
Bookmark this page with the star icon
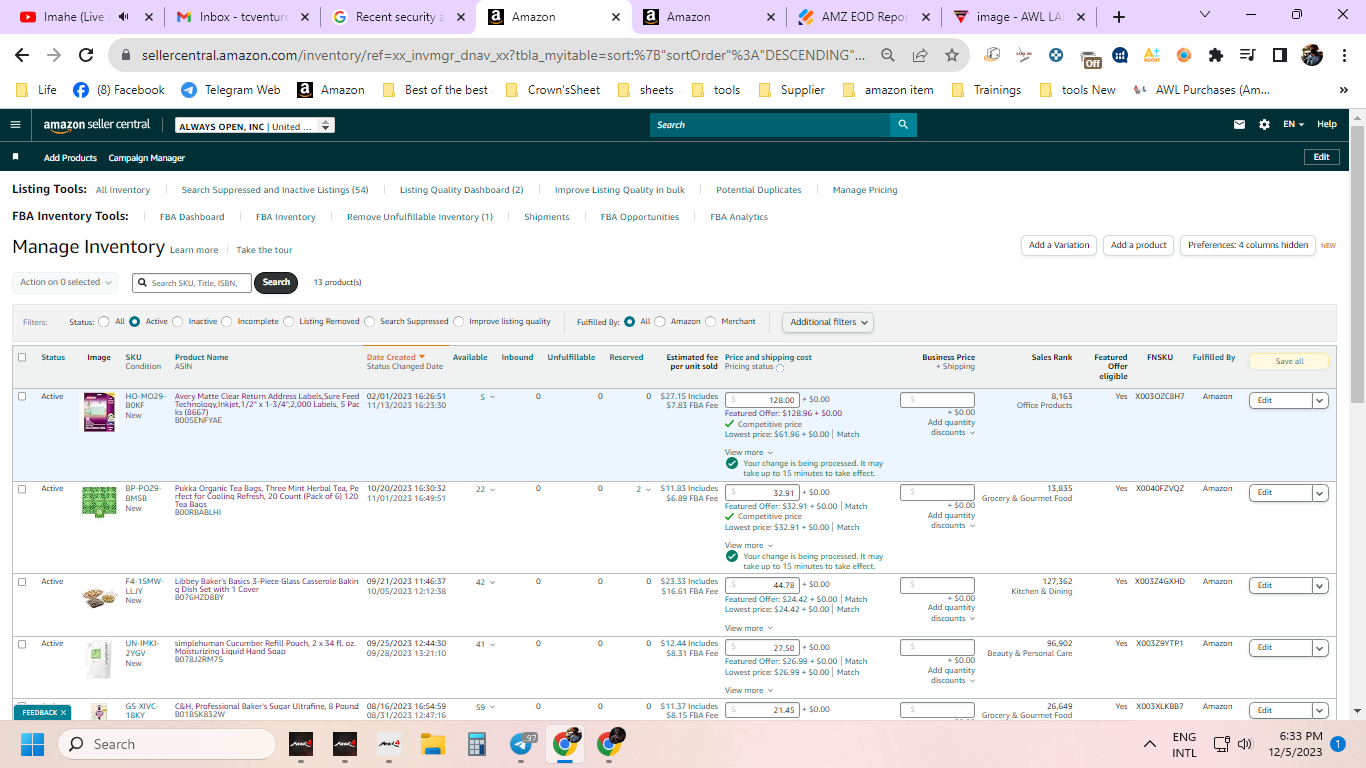pyautogui.click(x=952, y=55)
